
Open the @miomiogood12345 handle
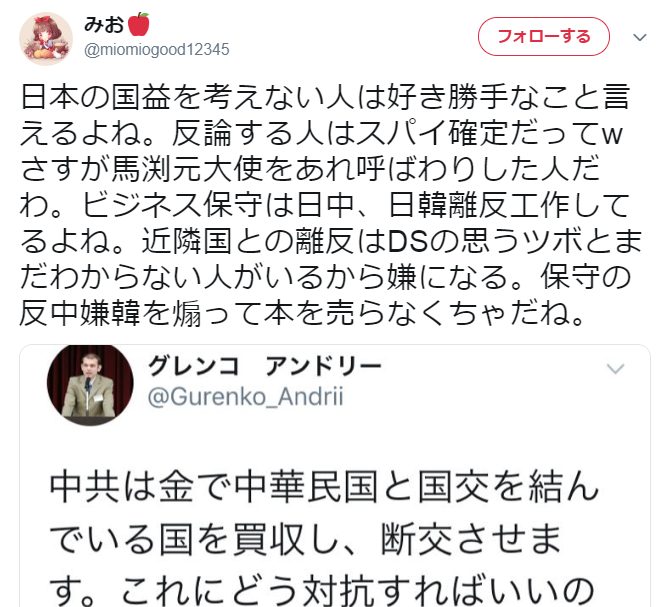(x=156, y=49)
